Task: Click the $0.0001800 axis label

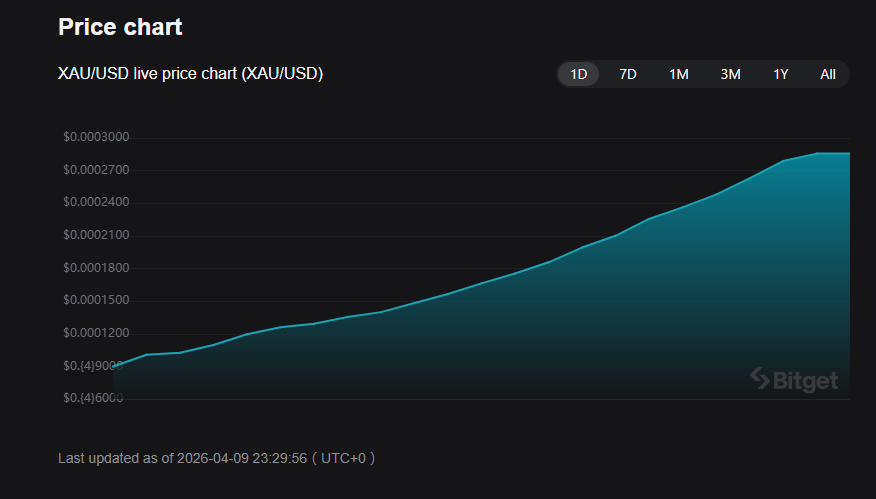Action: pyautogui.click(x=96, y=268)
